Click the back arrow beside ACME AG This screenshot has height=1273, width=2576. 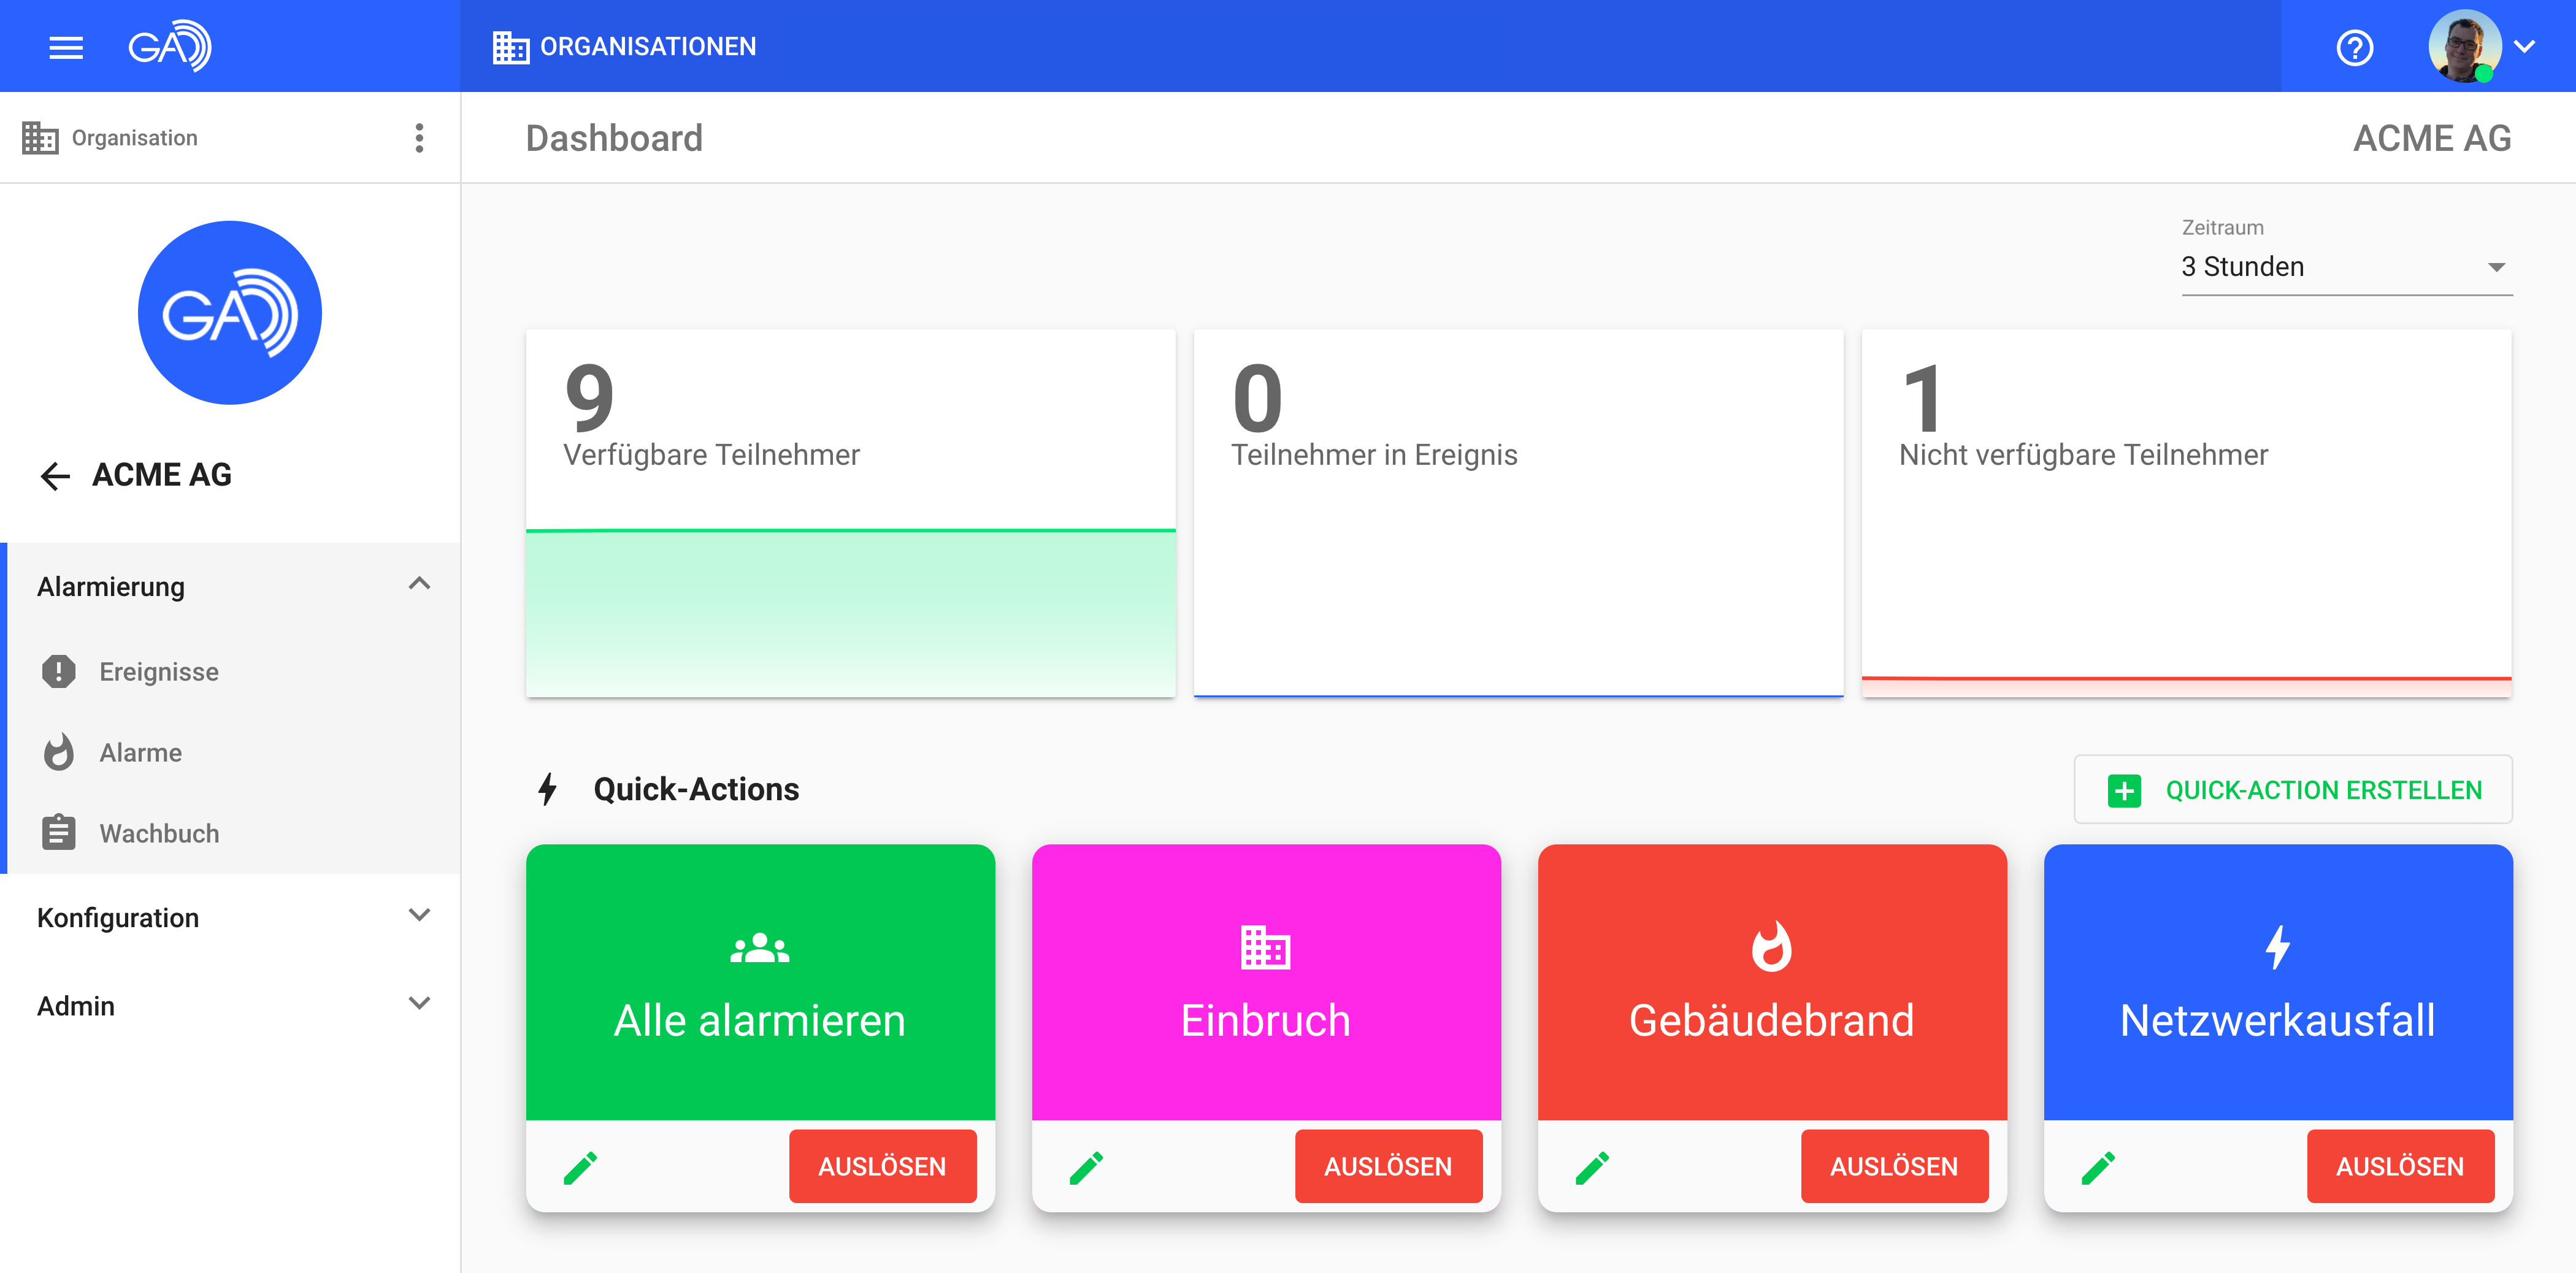(x=55, y=475)
